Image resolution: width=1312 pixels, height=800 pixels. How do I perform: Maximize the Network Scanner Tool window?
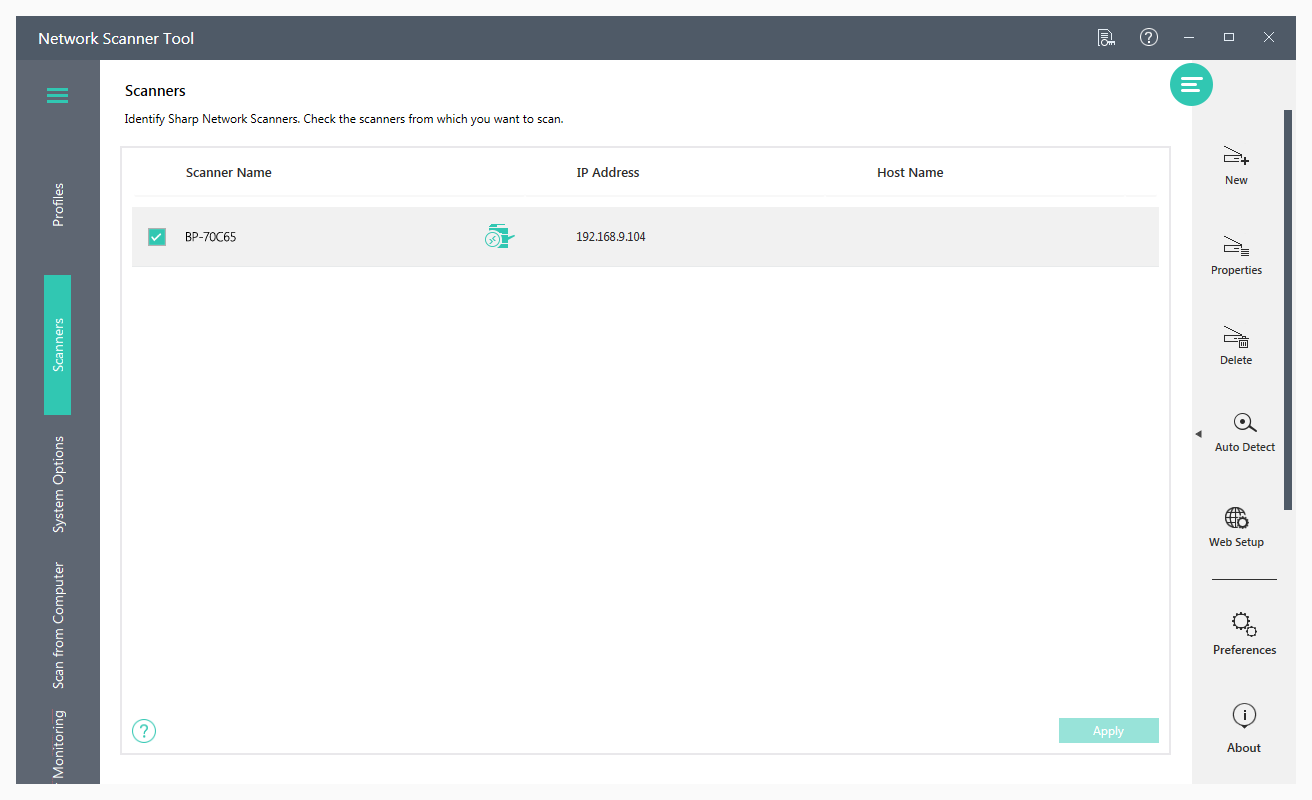1229,37
